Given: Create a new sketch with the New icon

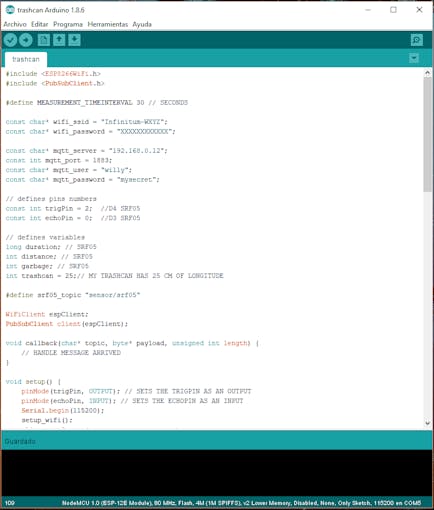Looking at the screenshot, I should tap(44, 40).
